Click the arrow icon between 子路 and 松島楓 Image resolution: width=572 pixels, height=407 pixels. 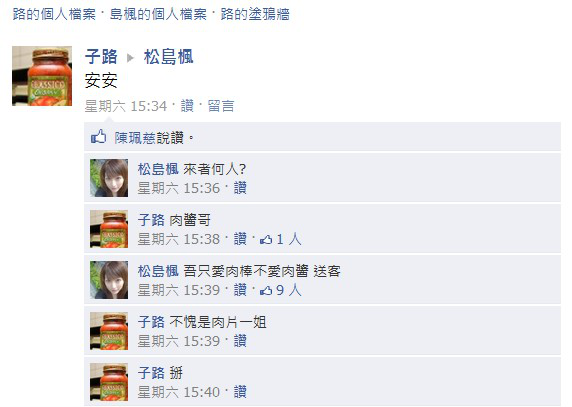pyautogui.click(x=130, y=58)
